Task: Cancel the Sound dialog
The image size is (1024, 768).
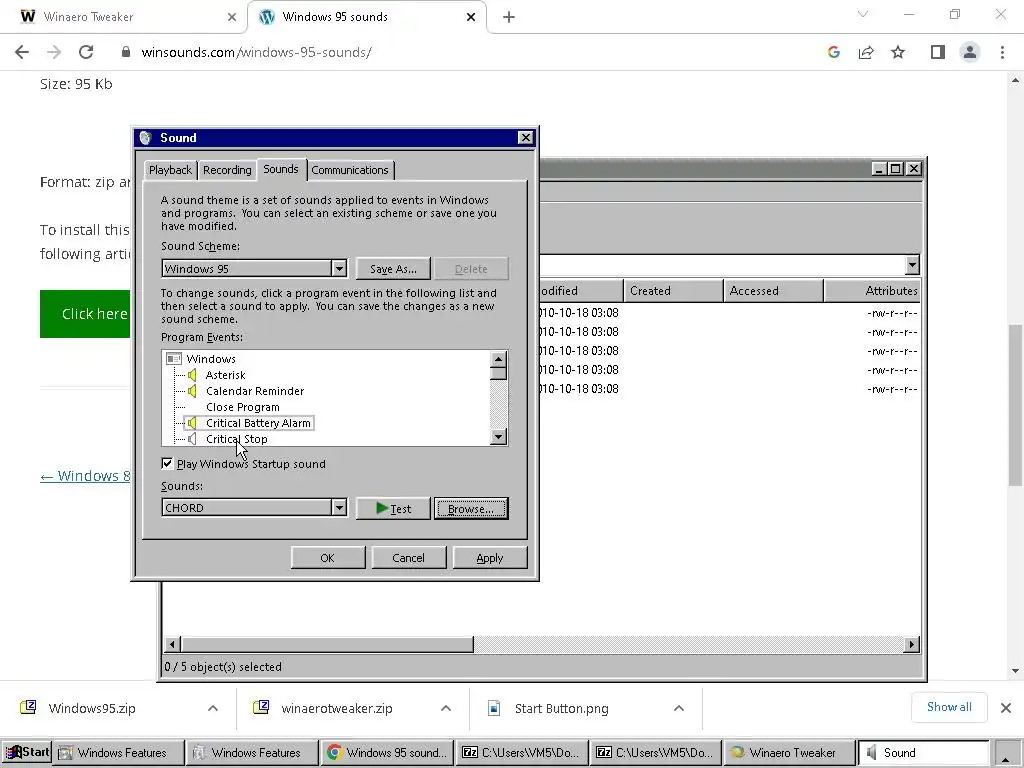Action: (409, 558)
